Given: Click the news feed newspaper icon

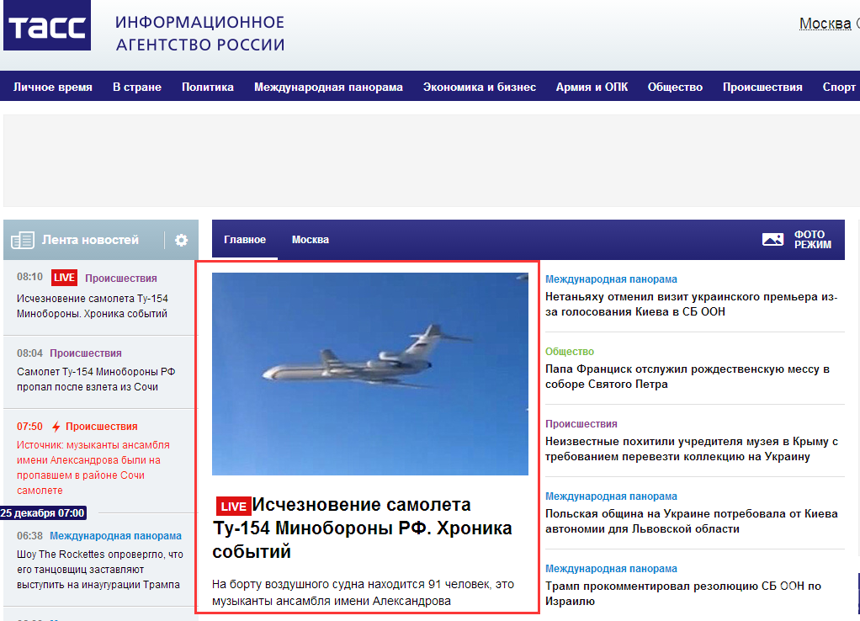Looking at the screenshot, I should point(22,240).
